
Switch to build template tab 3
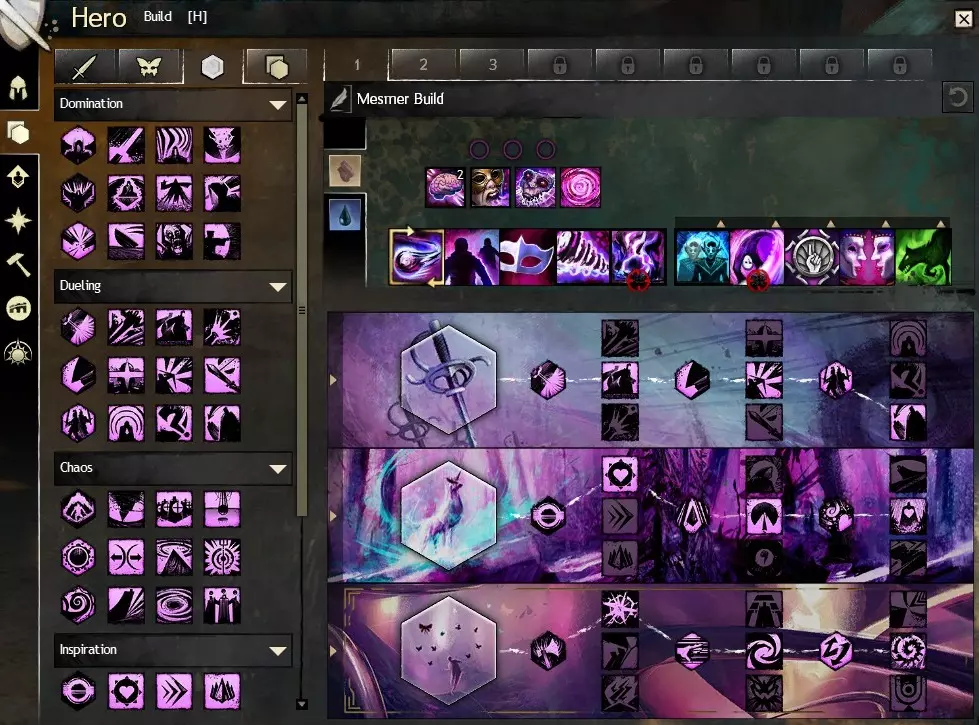[492, 65]
